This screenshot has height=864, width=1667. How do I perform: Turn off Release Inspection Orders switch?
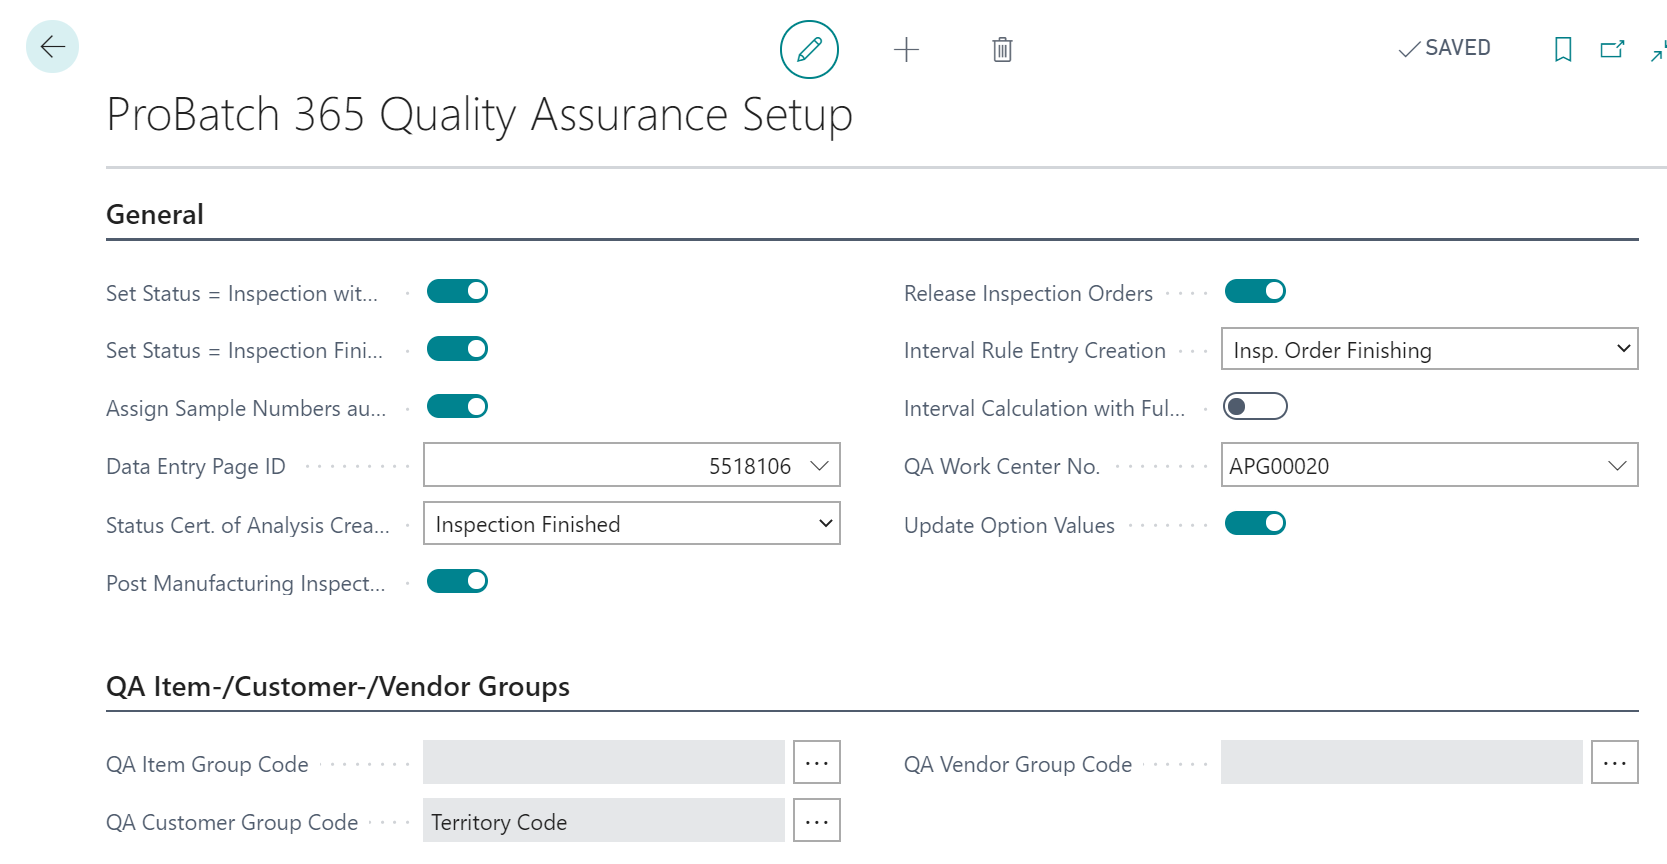1255,291
